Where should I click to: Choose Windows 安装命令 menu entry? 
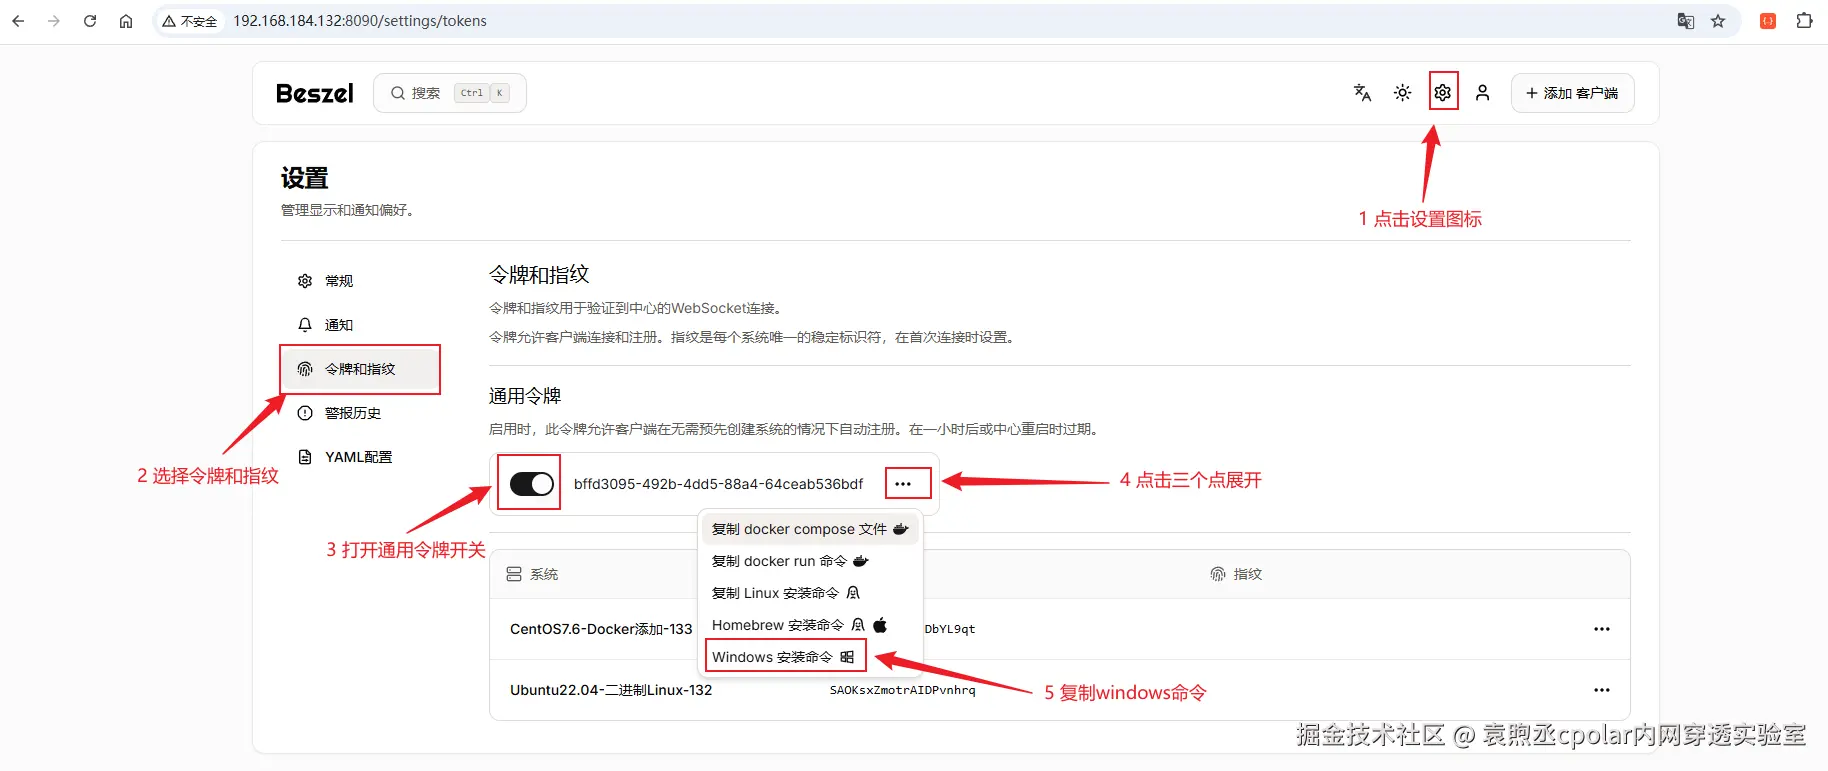[x=809, y=657]
